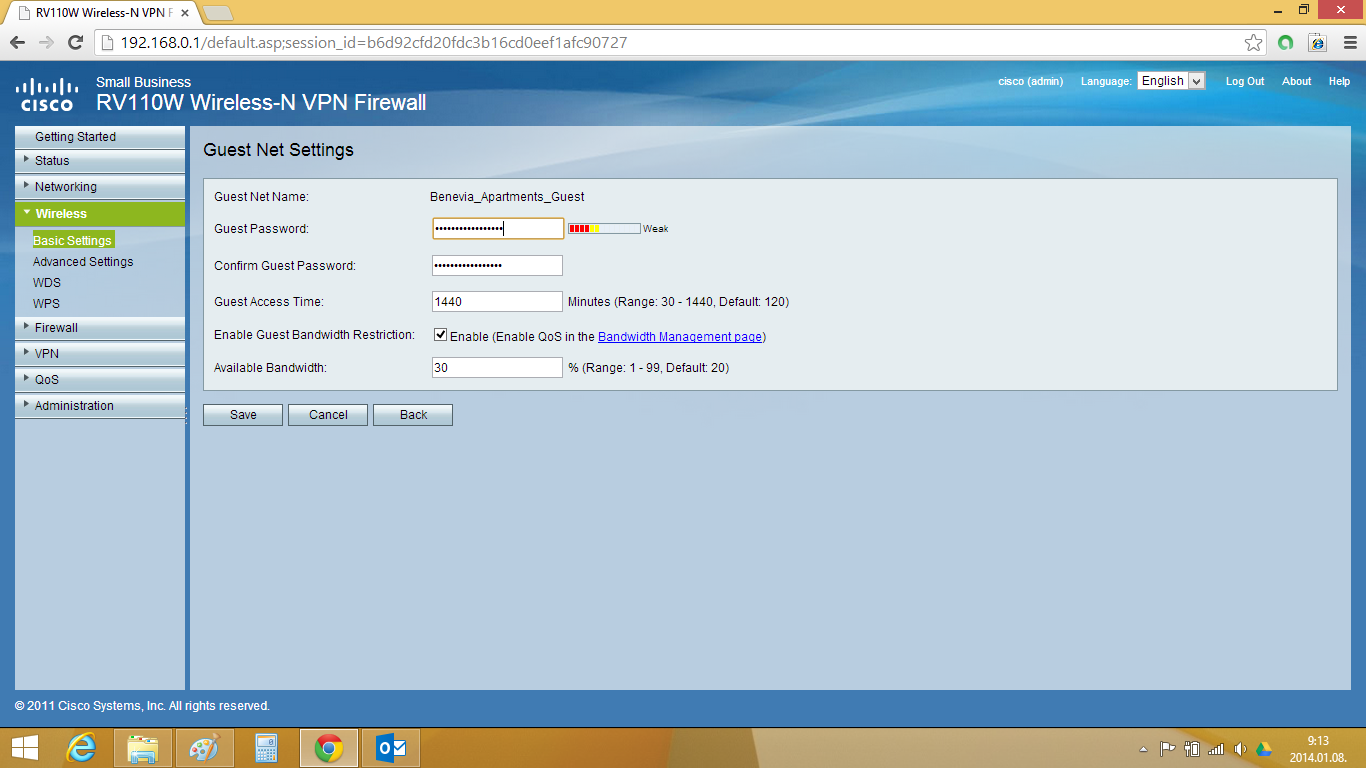Log Out of the router
The height and width of the screenshot is (768, 1366).
pyautogui.click(x=1245, y=81)
